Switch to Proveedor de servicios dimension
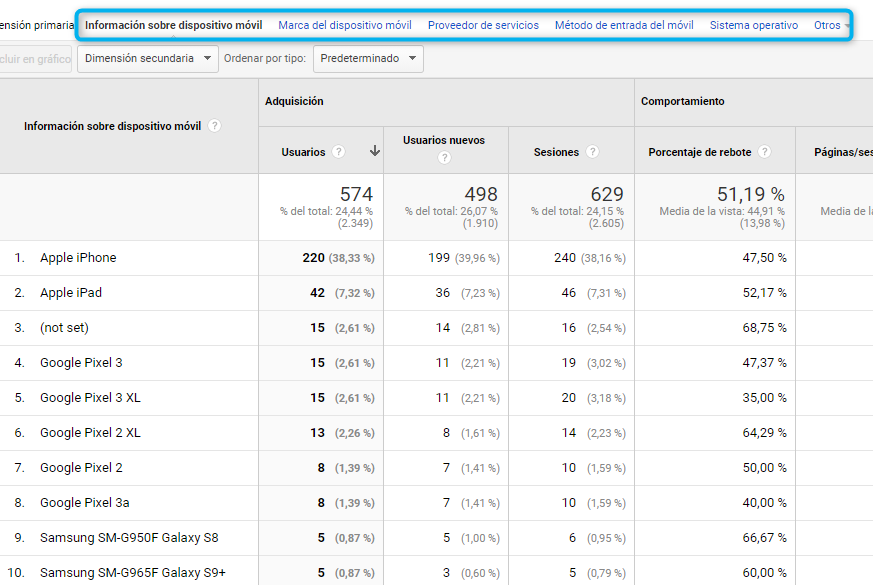Screen dimensions: 873x585 [x=483, y=25]
